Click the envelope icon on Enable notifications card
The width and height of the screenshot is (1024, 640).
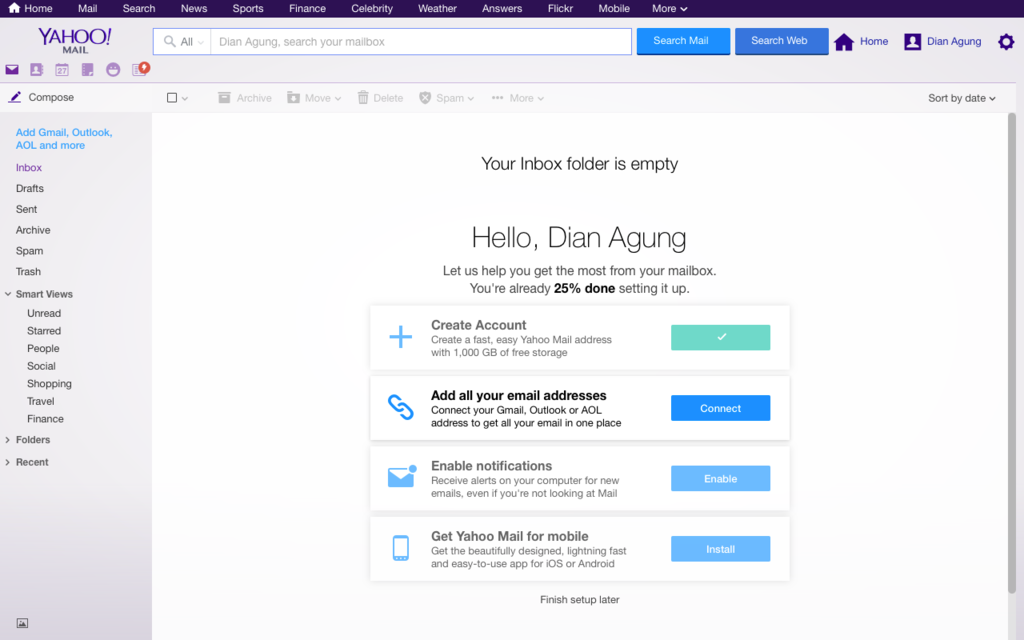(x=402, y=477)
